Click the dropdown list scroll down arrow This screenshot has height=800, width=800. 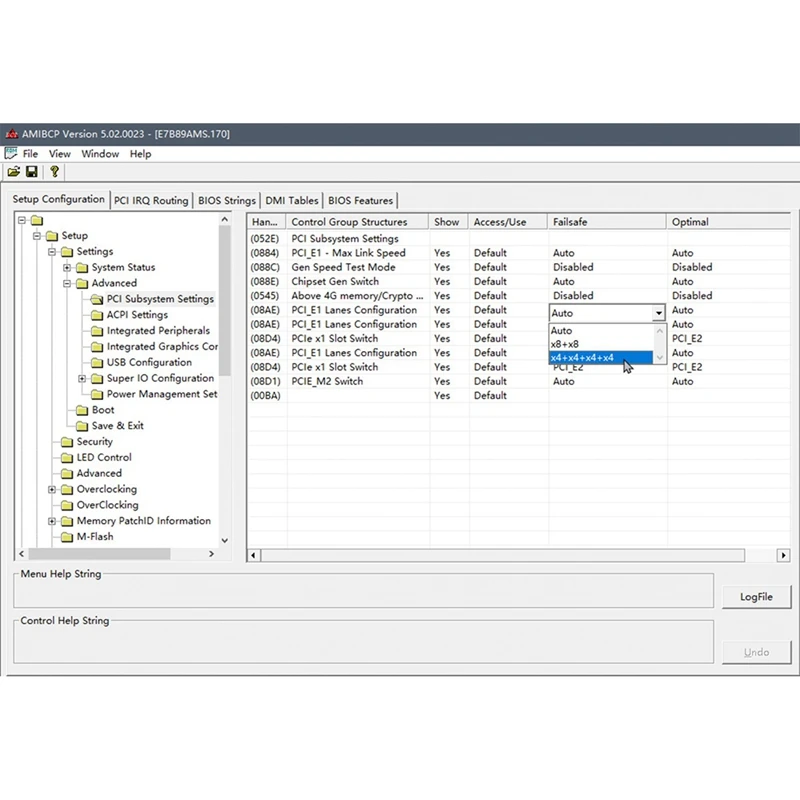pos(660,358)
